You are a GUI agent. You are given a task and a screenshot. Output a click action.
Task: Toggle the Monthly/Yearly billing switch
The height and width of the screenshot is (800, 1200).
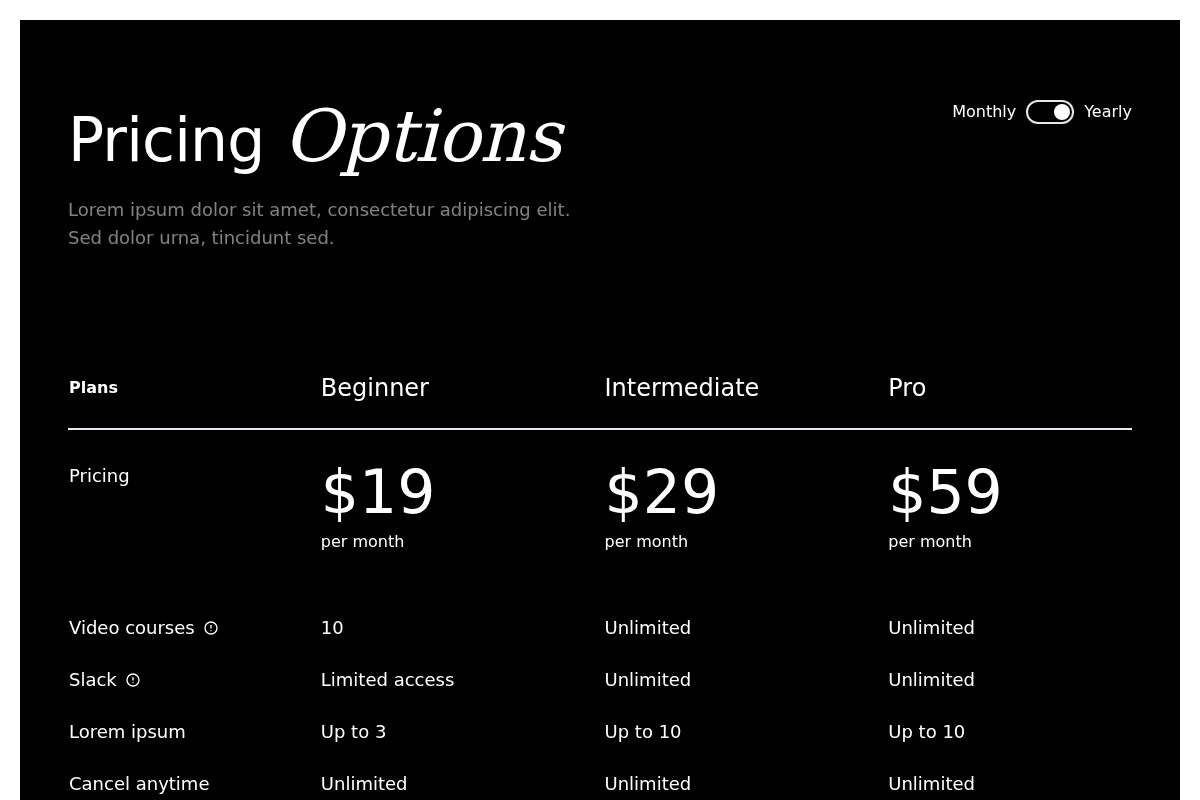1049,112
